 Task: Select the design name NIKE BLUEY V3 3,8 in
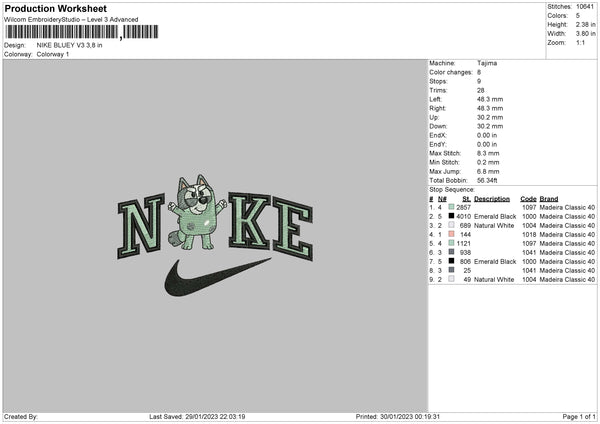69,45
